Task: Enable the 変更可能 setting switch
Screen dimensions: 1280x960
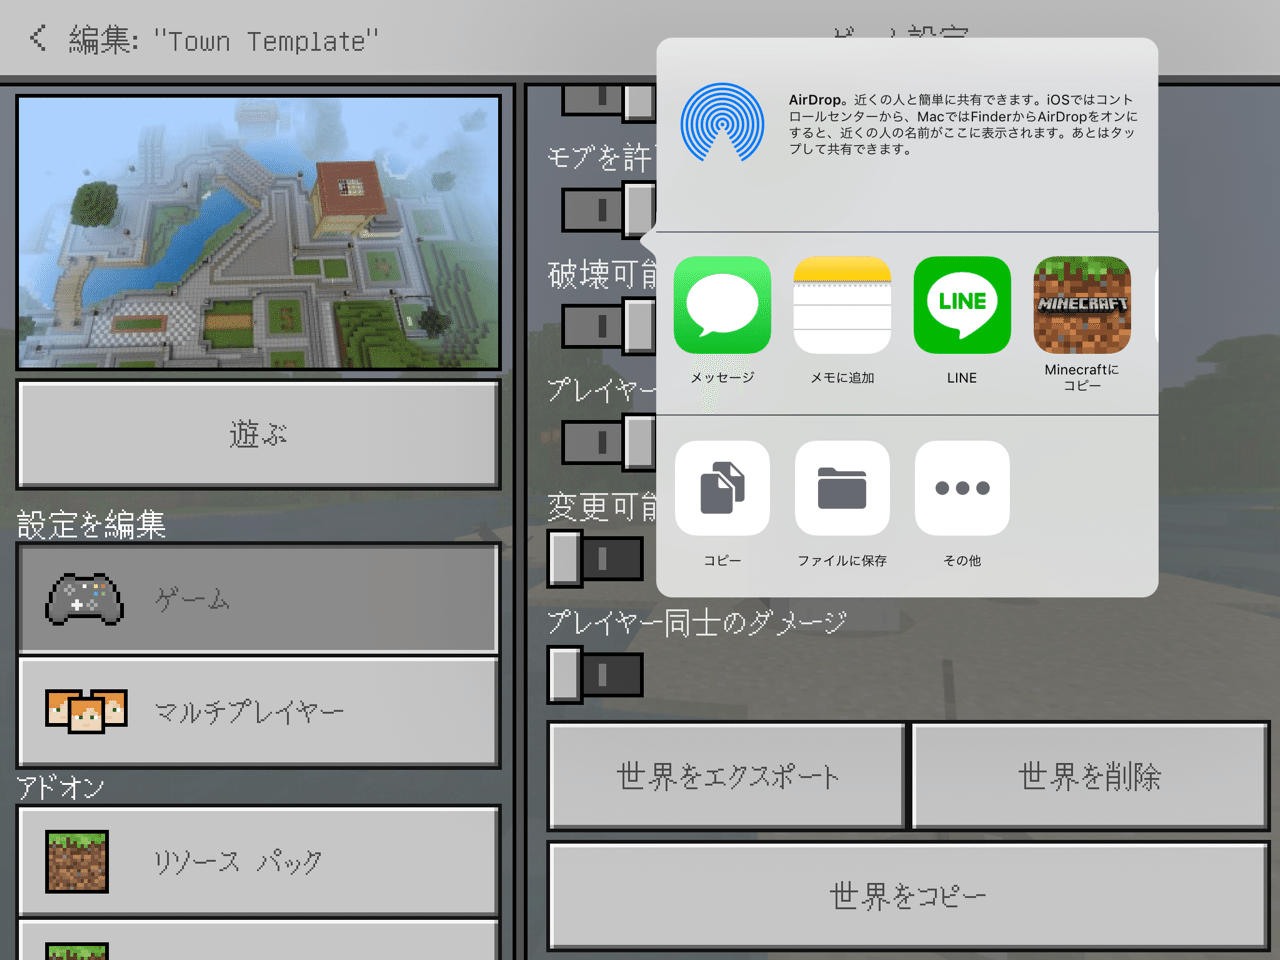Action: (x=595, y=558)
